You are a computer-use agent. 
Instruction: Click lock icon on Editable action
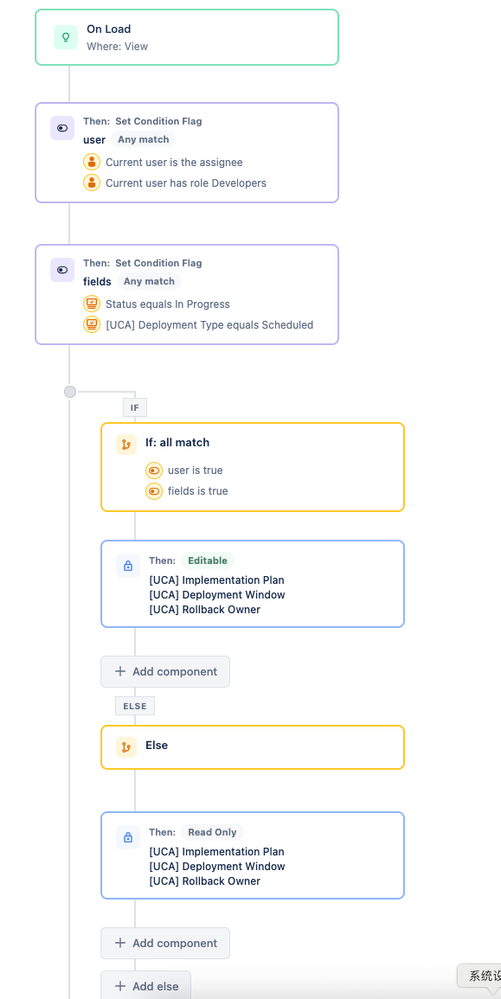click(x=127, y=566)
